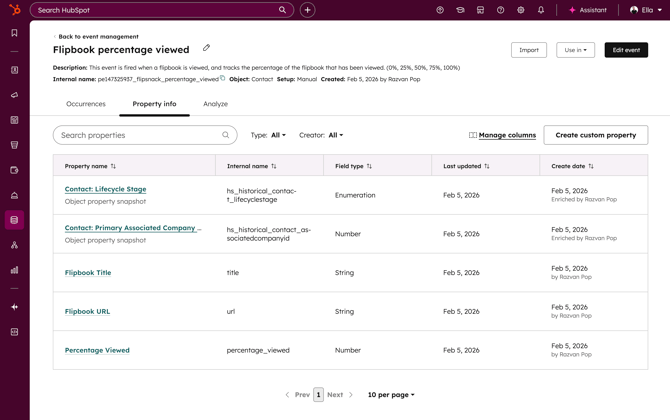Click the plus quick-create button
This screenshot has width=670, height=420.
coord(307,10)
